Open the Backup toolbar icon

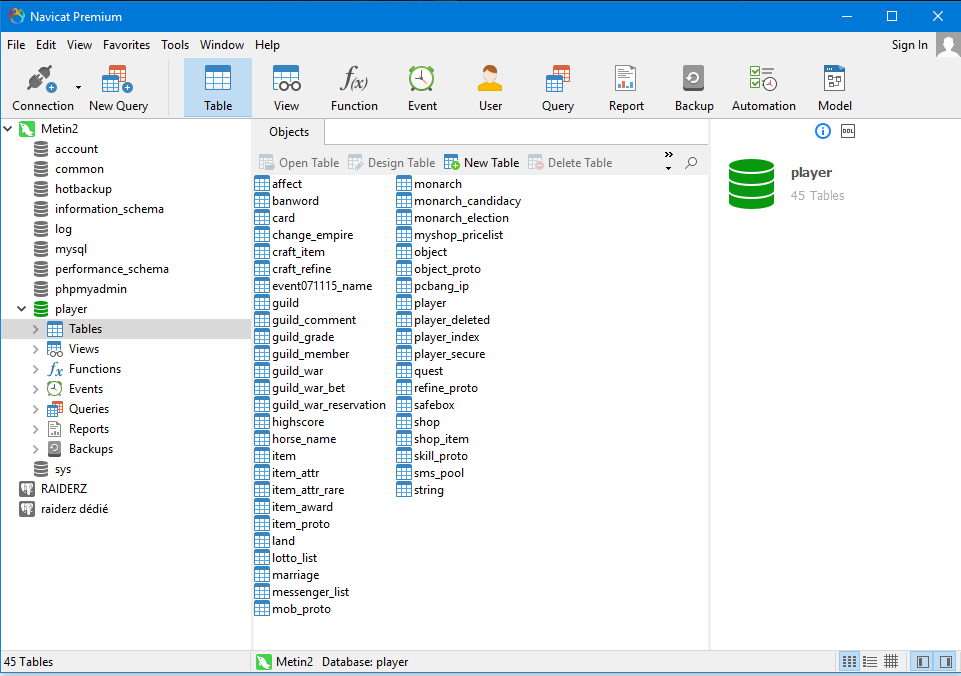pos(694,88)
